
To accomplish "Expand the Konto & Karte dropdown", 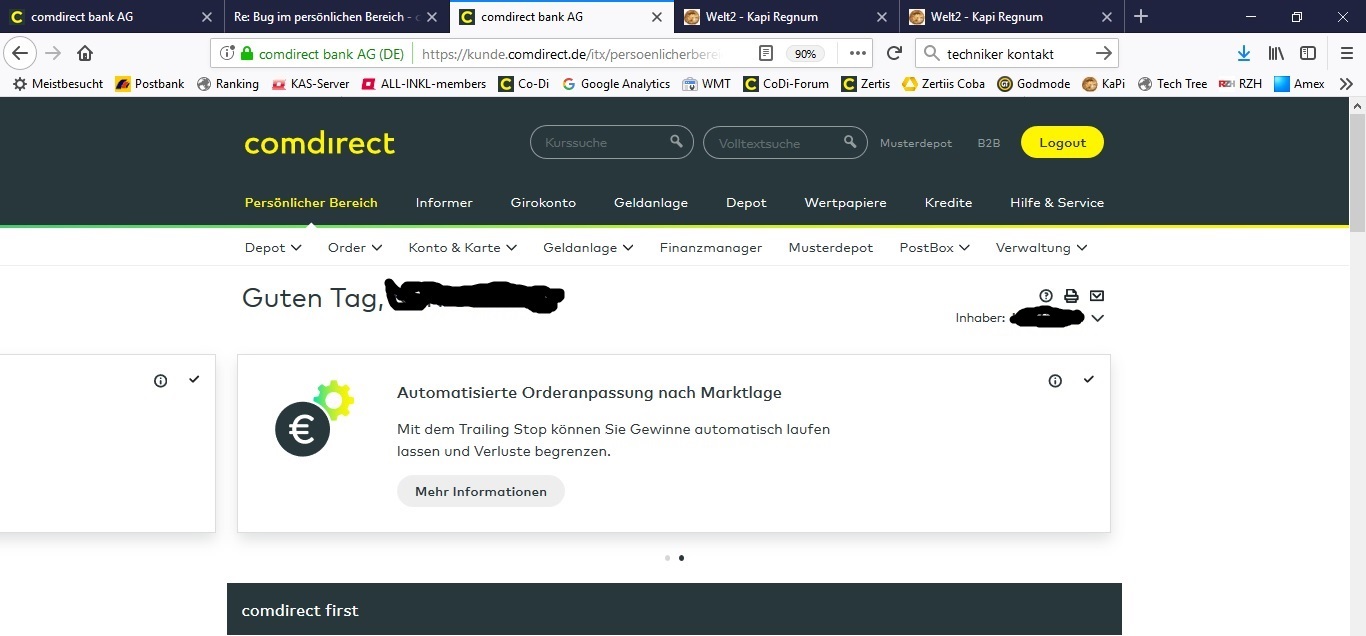I will click(462, 248).
